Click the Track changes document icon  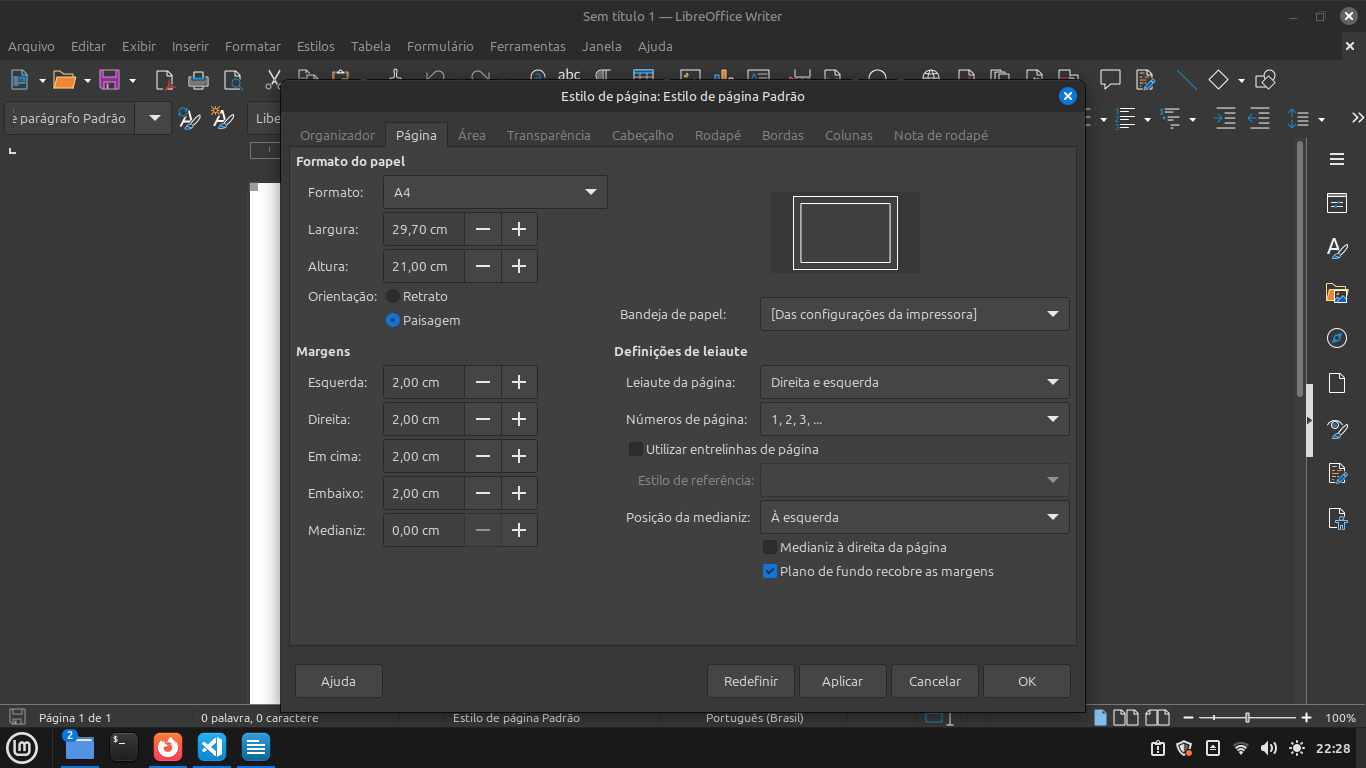(1144, 80)
